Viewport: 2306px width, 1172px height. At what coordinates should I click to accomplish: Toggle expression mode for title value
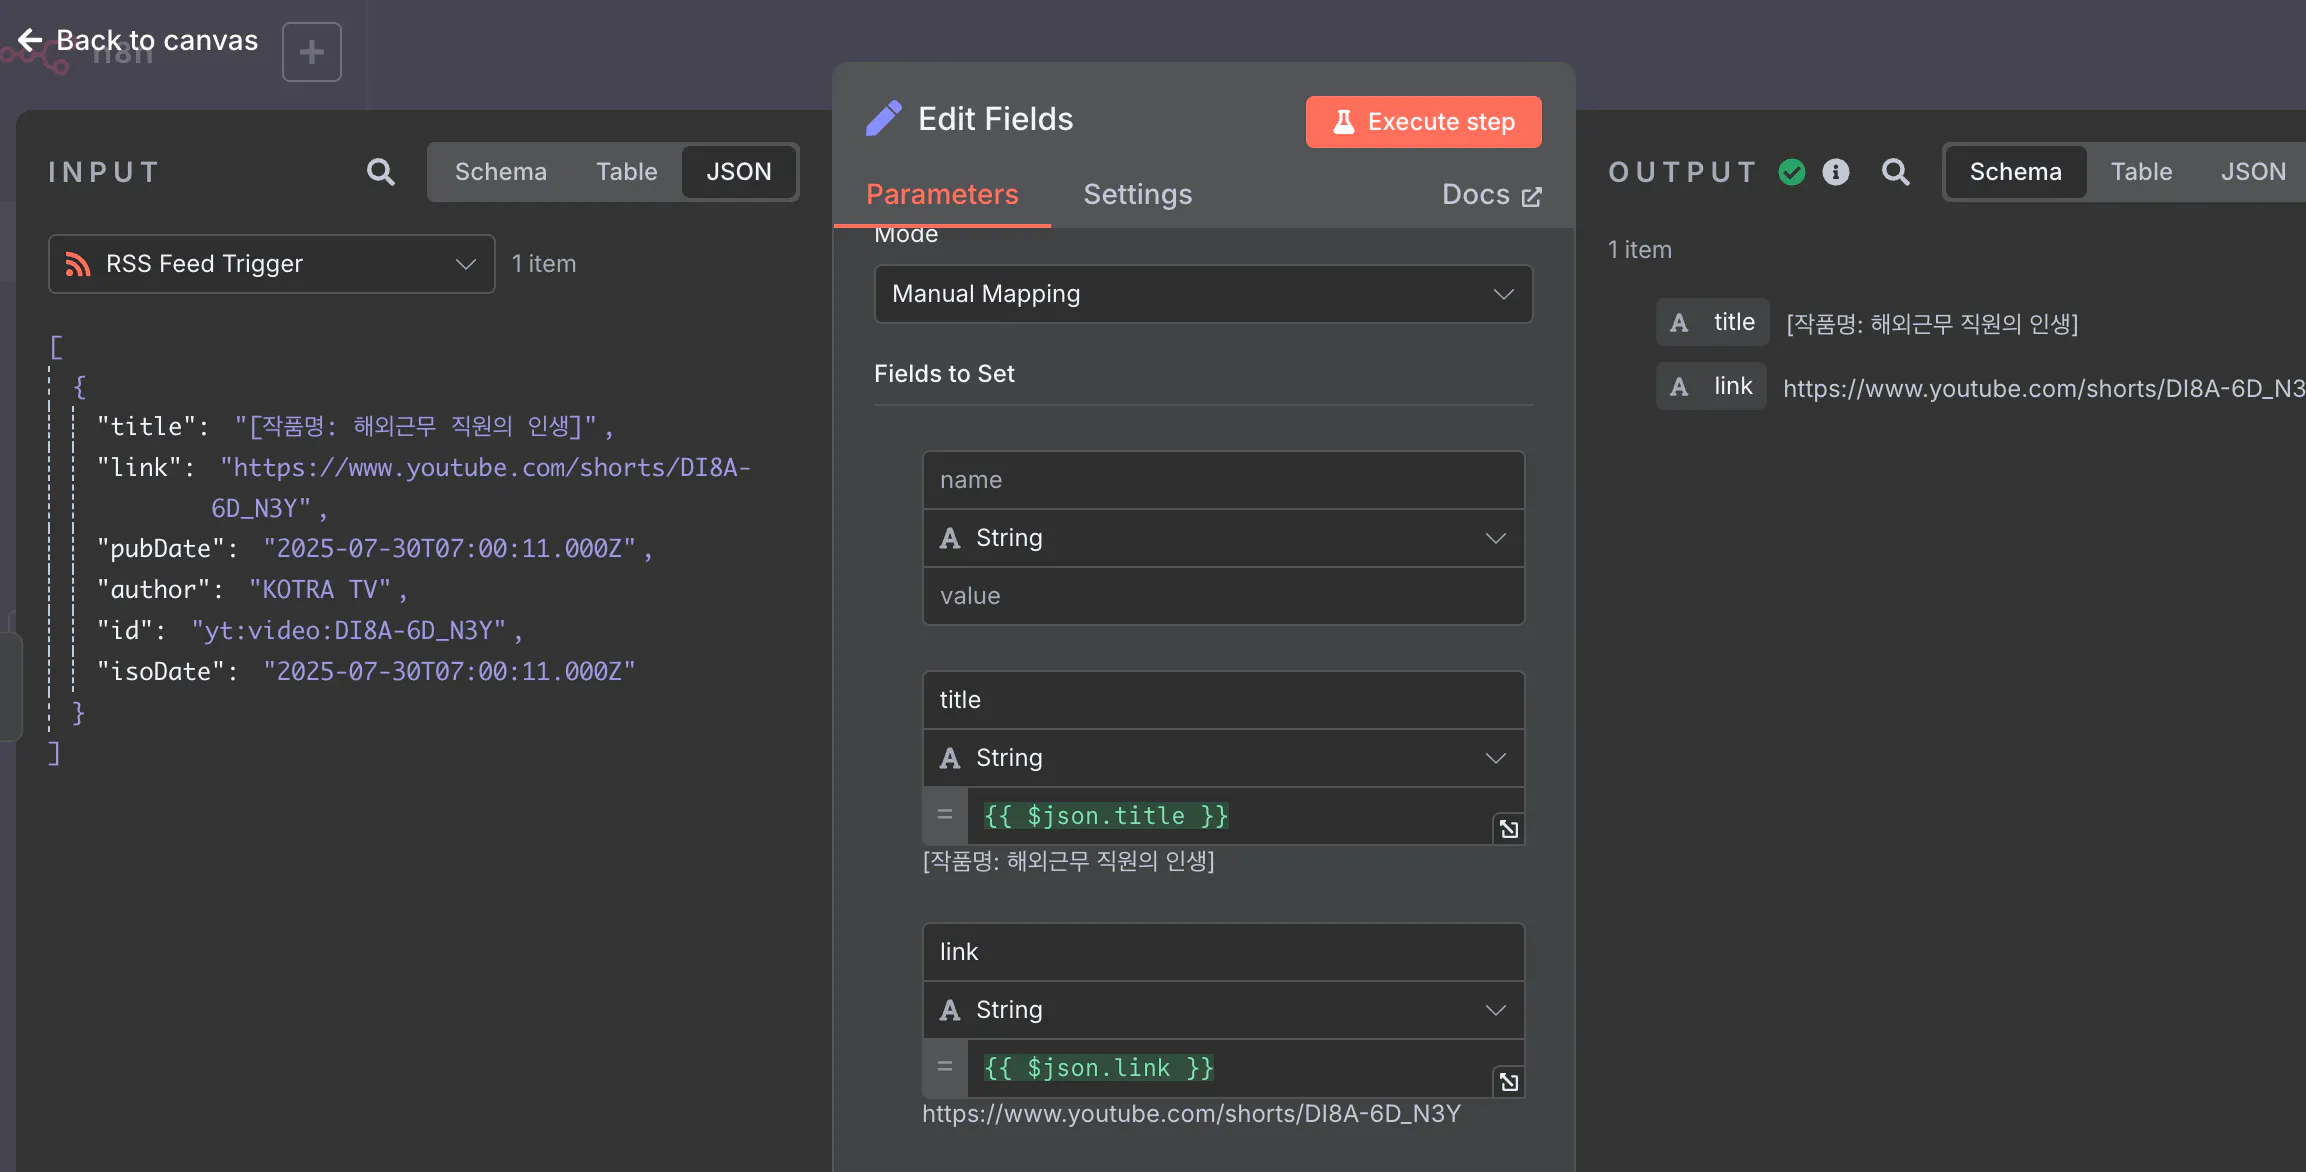pos(945,816)
